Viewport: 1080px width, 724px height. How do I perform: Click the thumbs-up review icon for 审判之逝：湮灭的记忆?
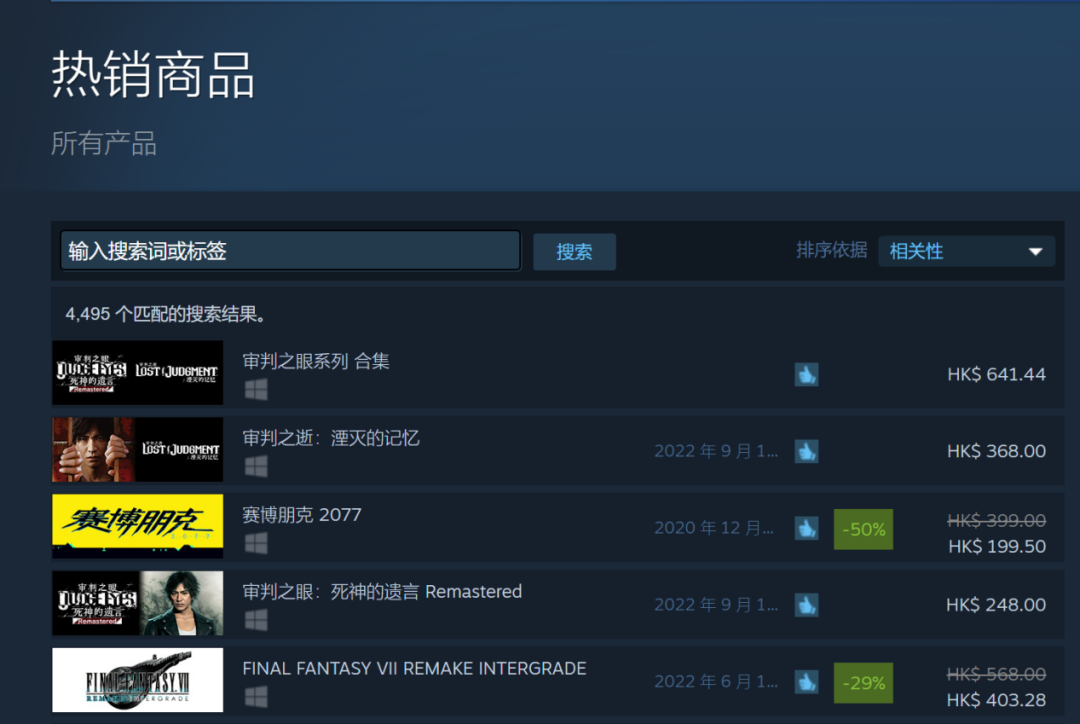pos(807,451)
